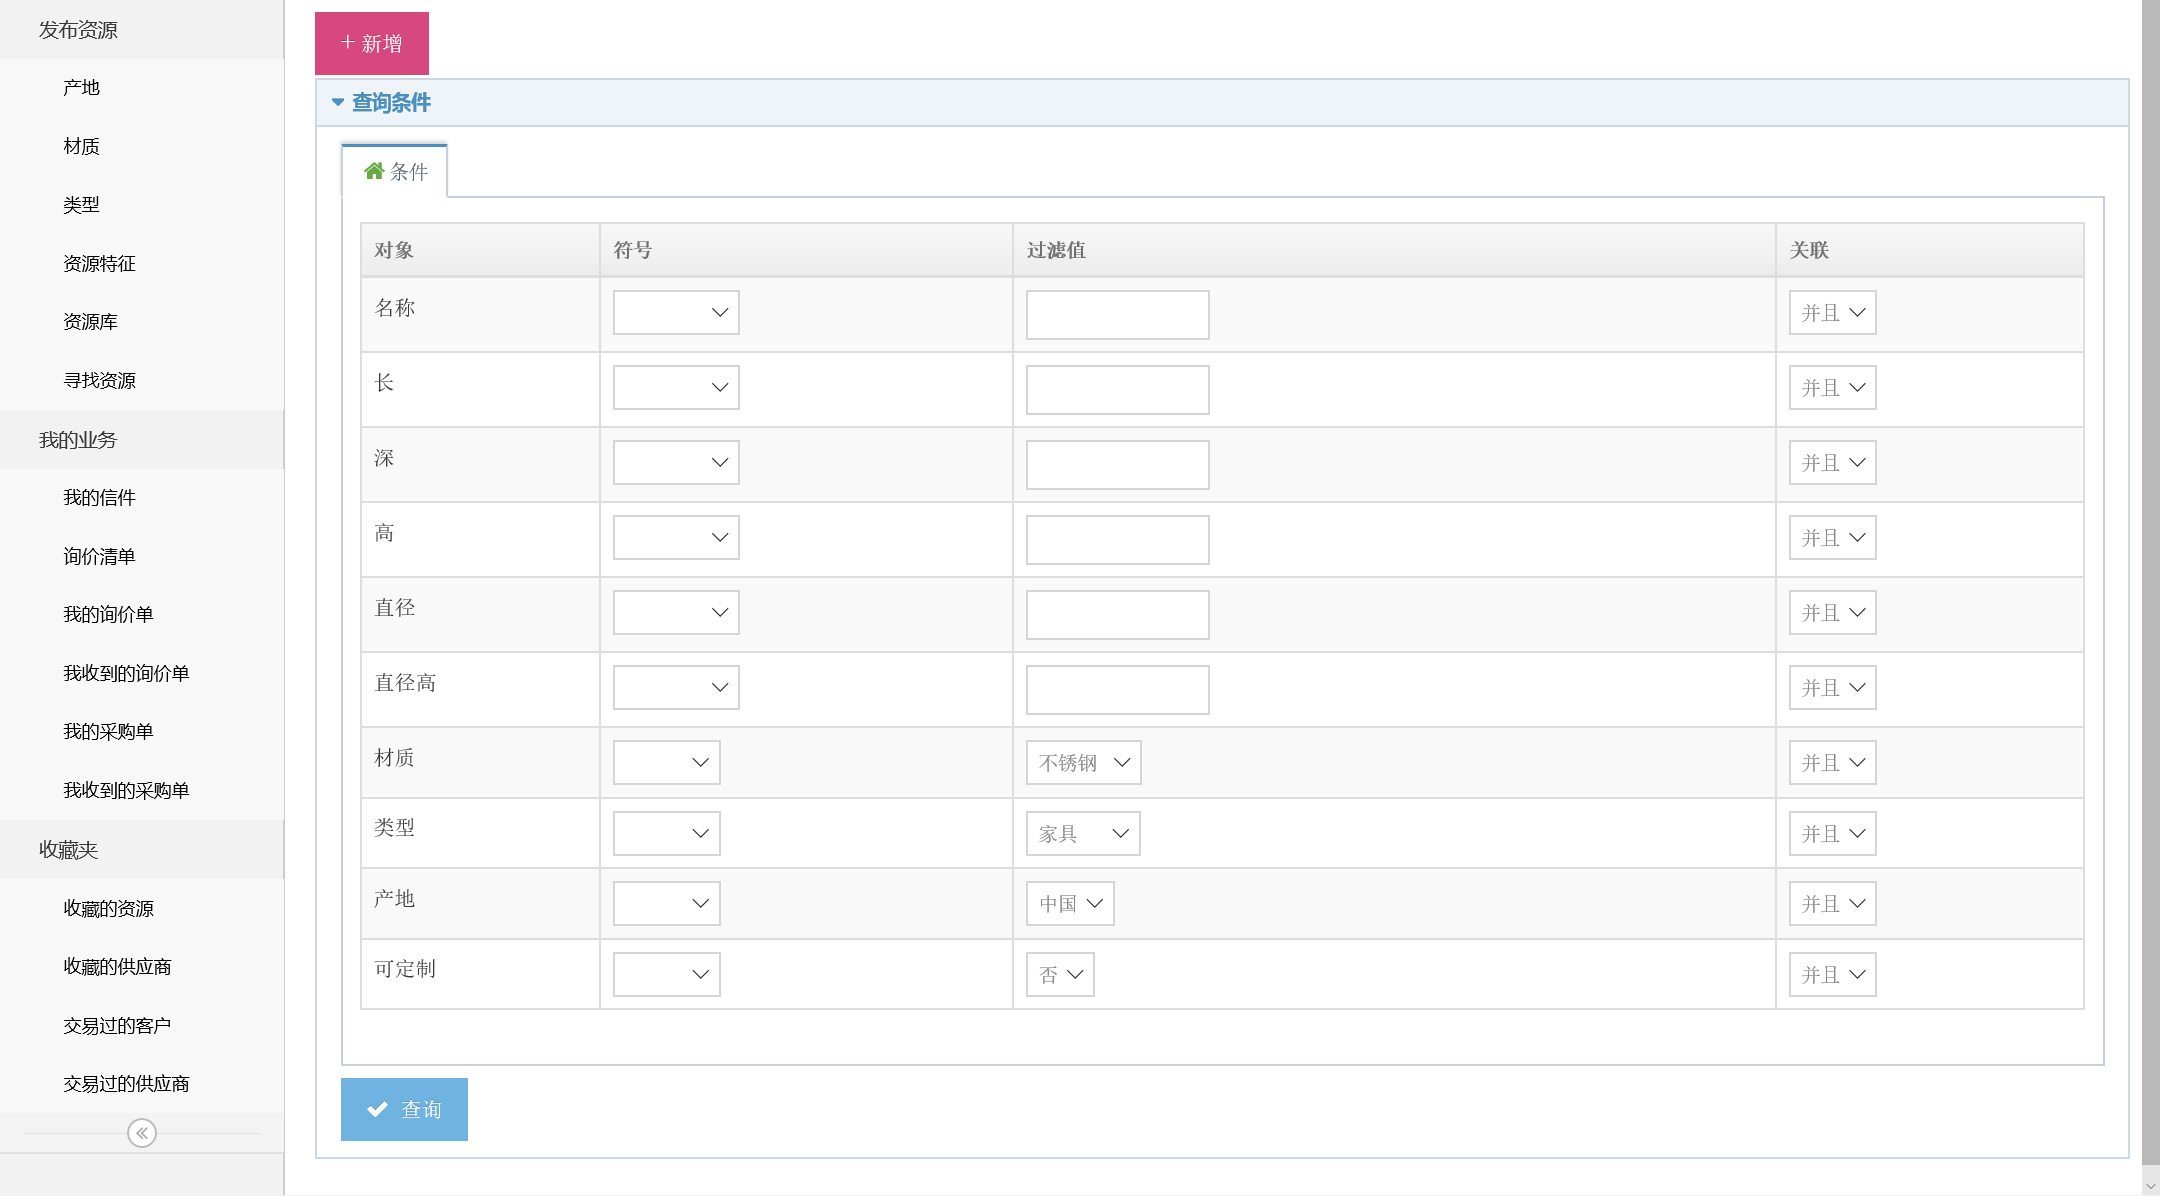This screenshot has width=2160, height=1196.
Task: Open the 符号 dropdown for 高 row
Action: pos(676,537)
